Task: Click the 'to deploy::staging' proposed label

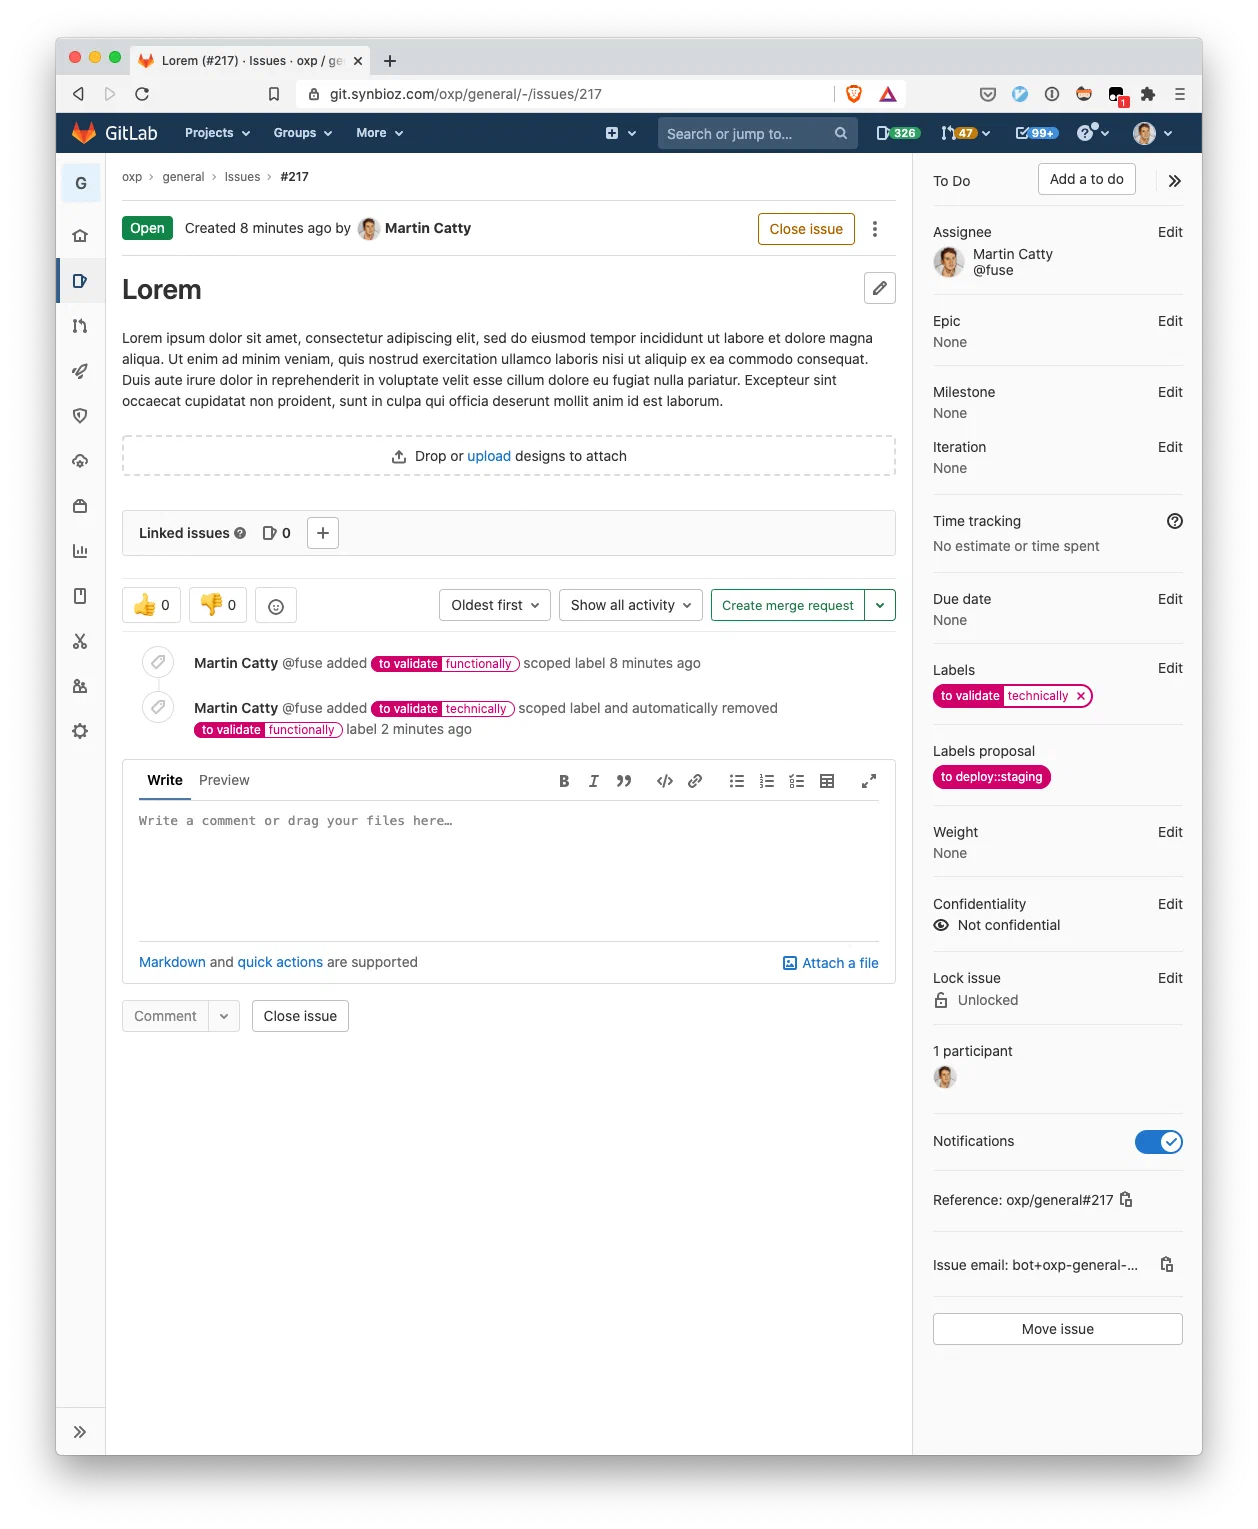Action: coord(992,777)
